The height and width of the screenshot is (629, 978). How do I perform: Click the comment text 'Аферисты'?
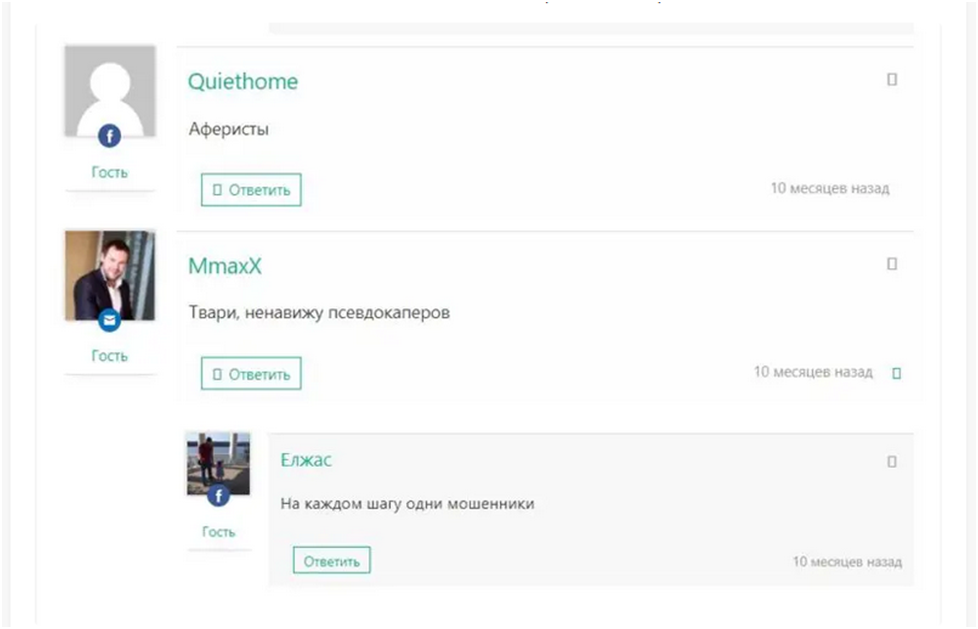coord(229,129)
